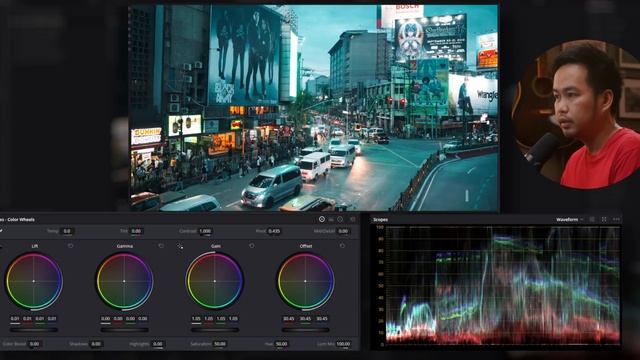
Task: Select the white point picker beside Gain
Action: [180, 247]
